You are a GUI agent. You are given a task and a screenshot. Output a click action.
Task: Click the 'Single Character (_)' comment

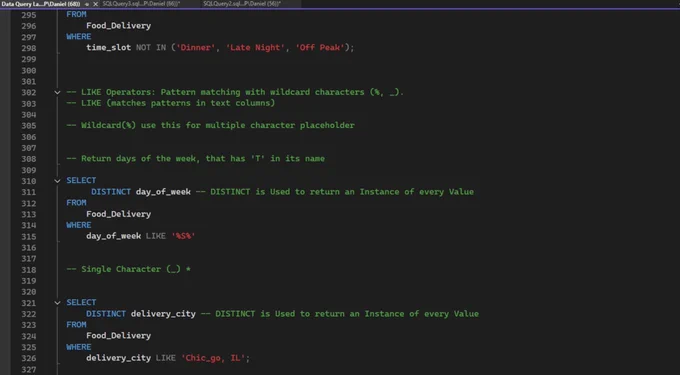128,269
